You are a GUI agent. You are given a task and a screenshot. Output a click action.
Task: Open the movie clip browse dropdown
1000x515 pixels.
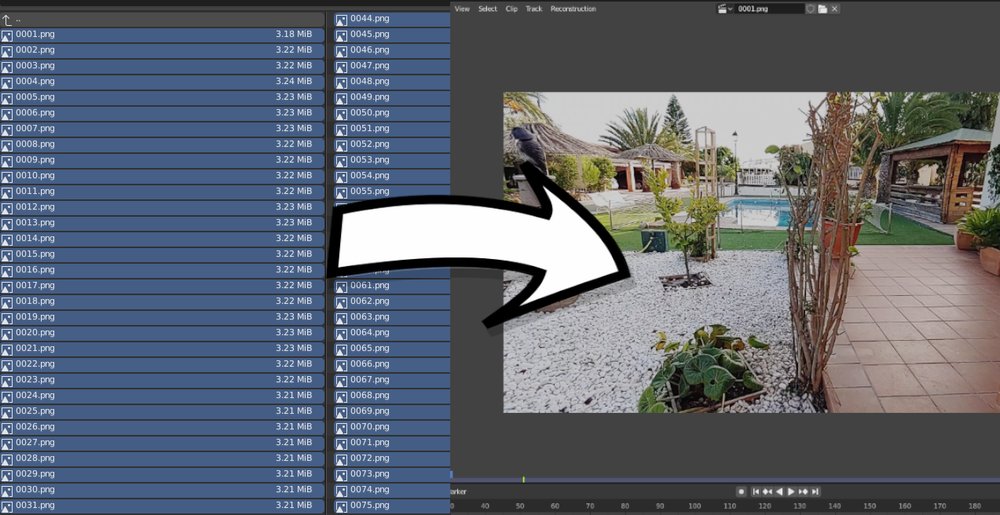pos(725,9)
